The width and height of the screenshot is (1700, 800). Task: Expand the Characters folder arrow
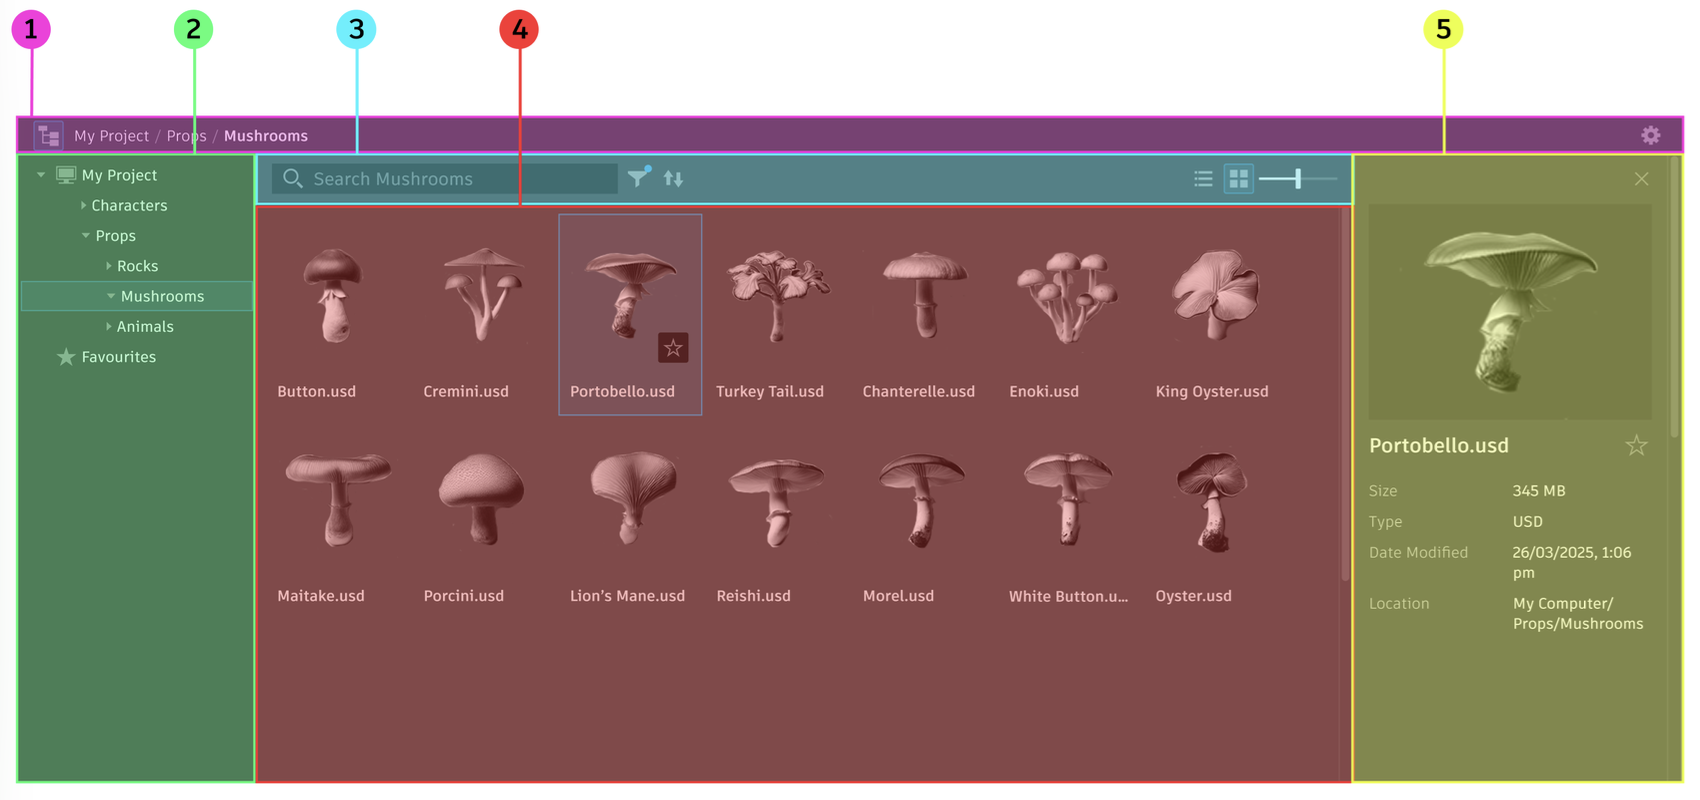pos(83,205)
